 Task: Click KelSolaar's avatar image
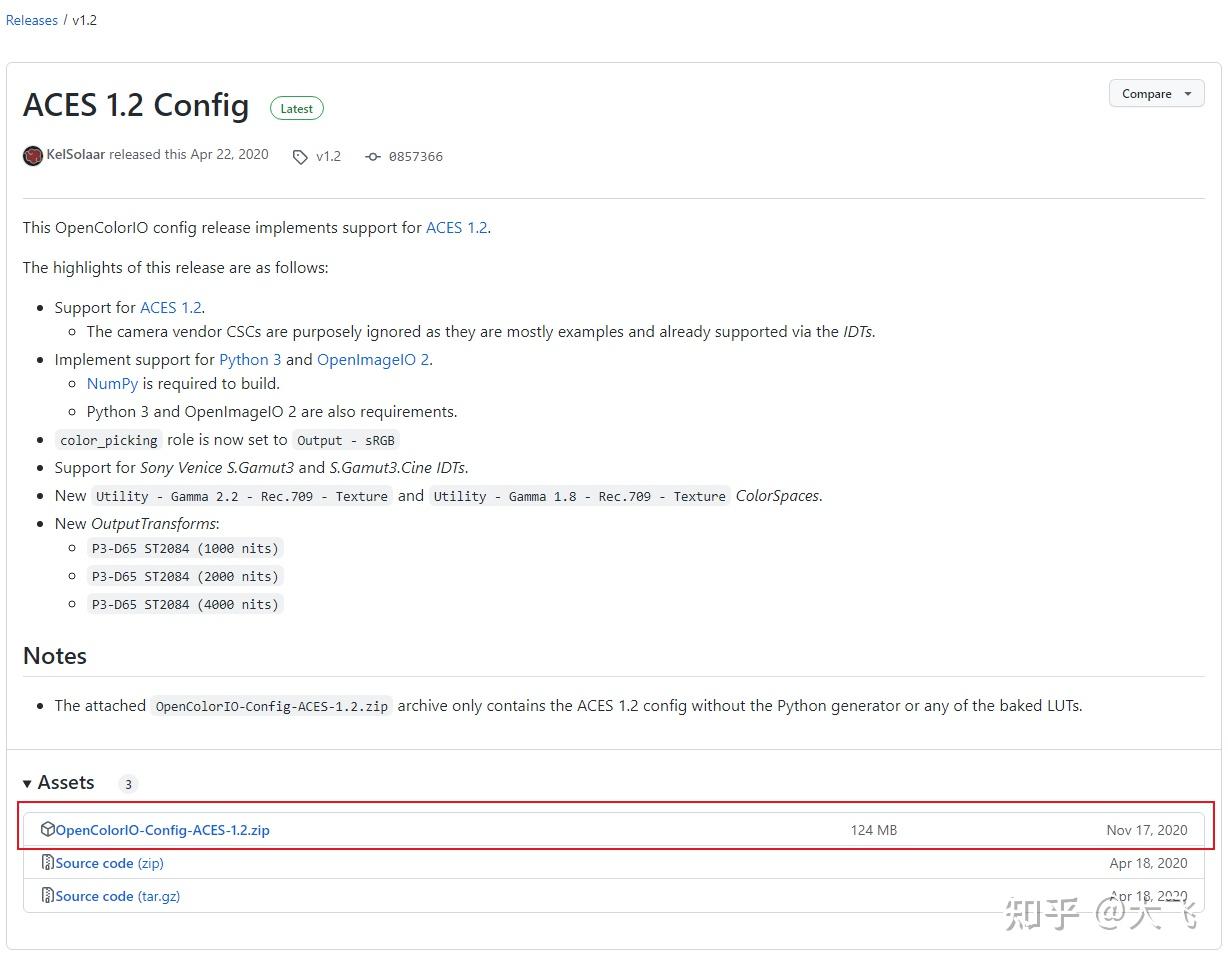[x=33, y=156]
